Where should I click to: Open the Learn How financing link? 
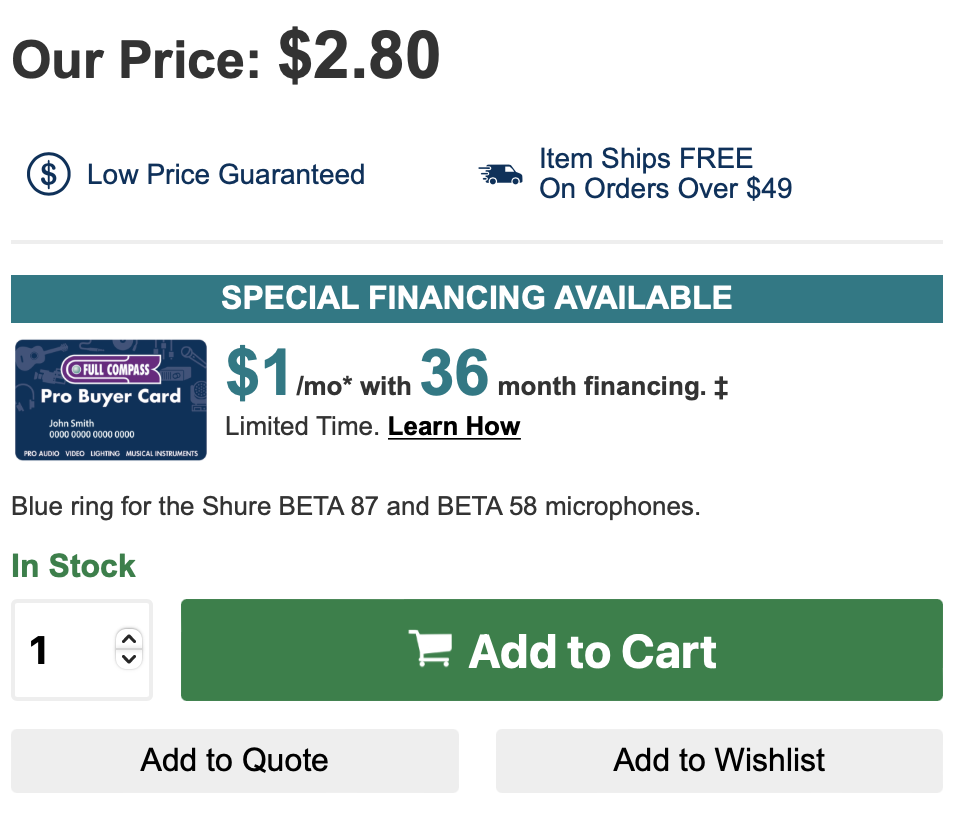coord(454,426)
